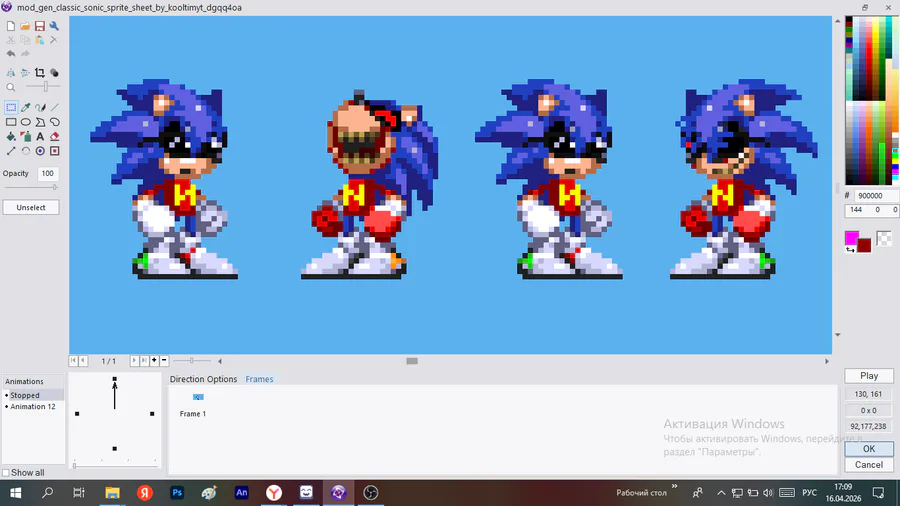Image resolution: width=900 pixels, height=506 pixels.
Task: Click the magenta foreground color swatch
Action: click(x=852, y=238)
